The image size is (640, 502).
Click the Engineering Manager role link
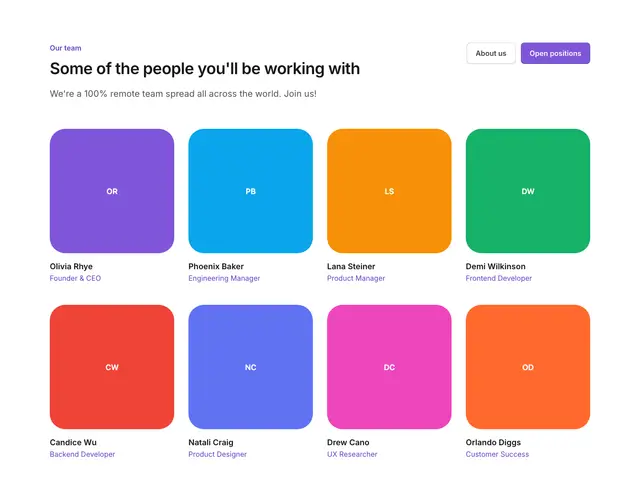[224, 278]
